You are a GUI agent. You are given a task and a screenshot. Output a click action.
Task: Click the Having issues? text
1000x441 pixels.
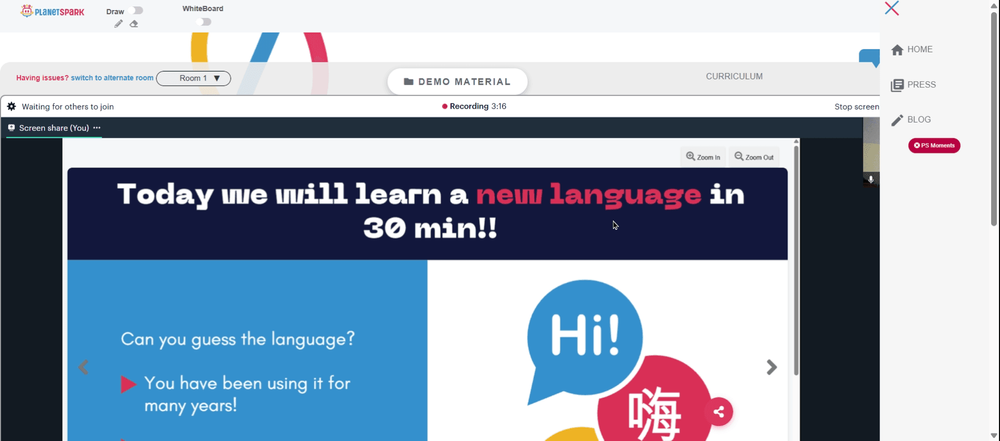click(x=42, y=78)
